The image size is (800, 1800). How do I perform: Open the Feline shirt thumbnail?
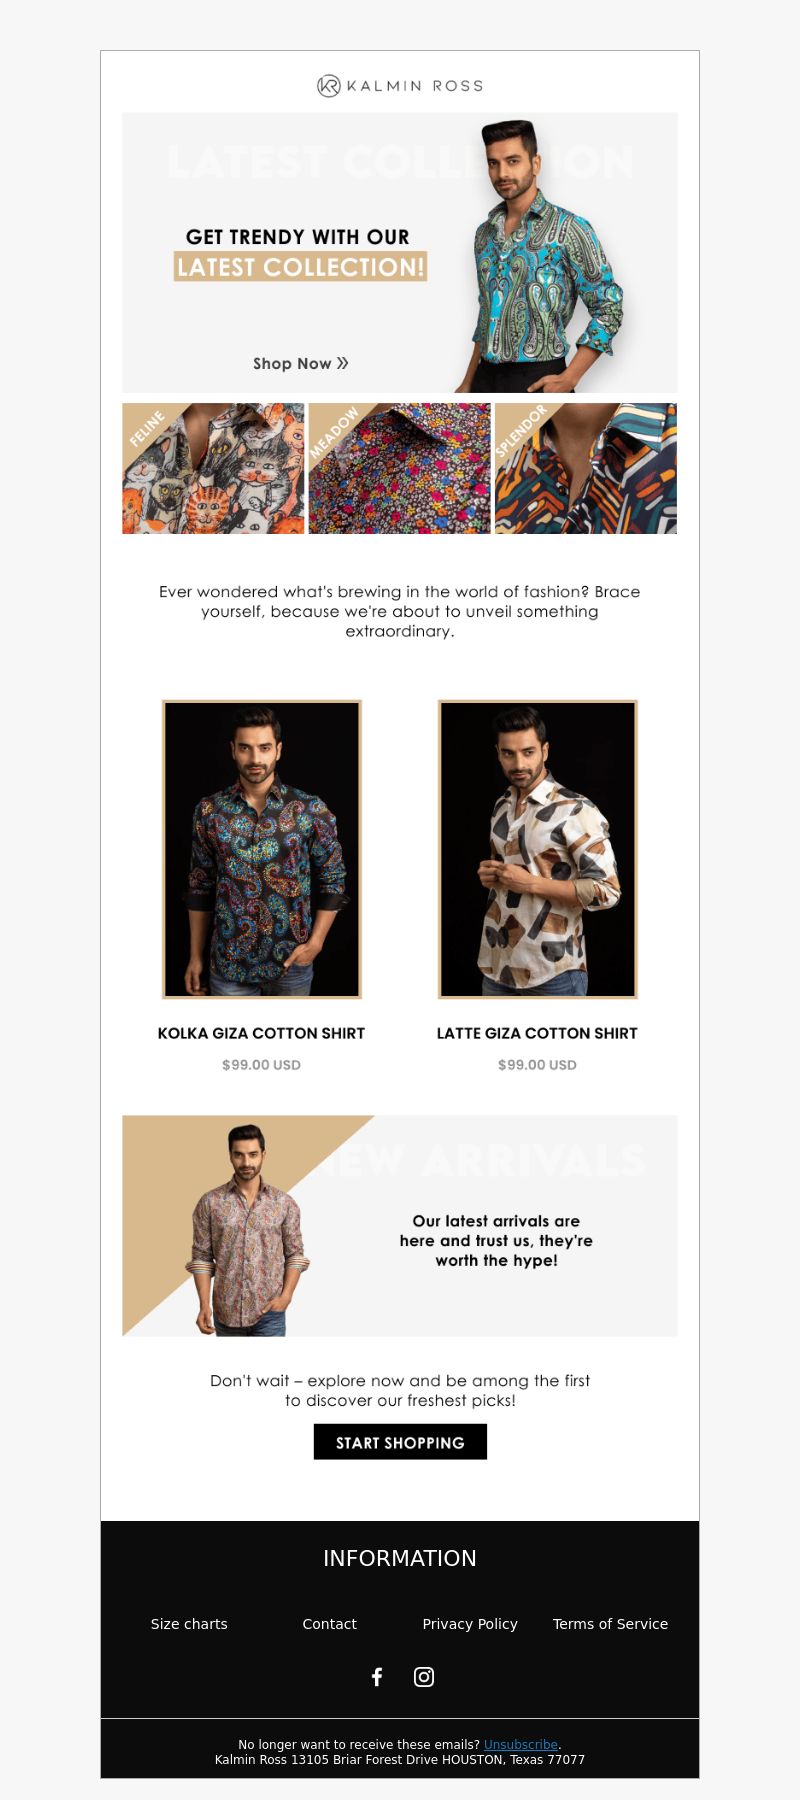point(213,468)
